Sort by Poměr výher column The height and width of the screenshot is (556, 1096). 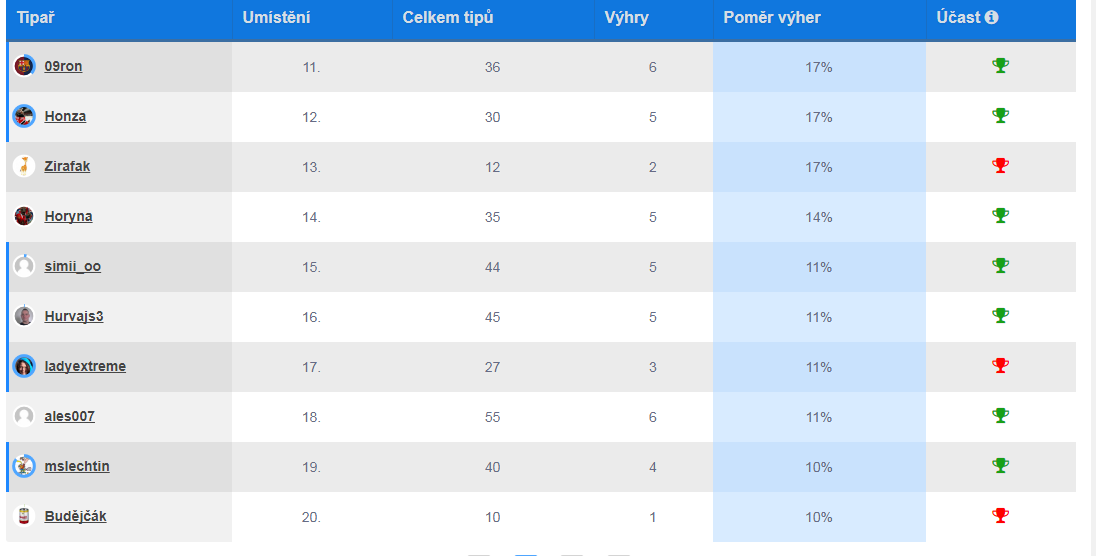(x=772, y=17)
